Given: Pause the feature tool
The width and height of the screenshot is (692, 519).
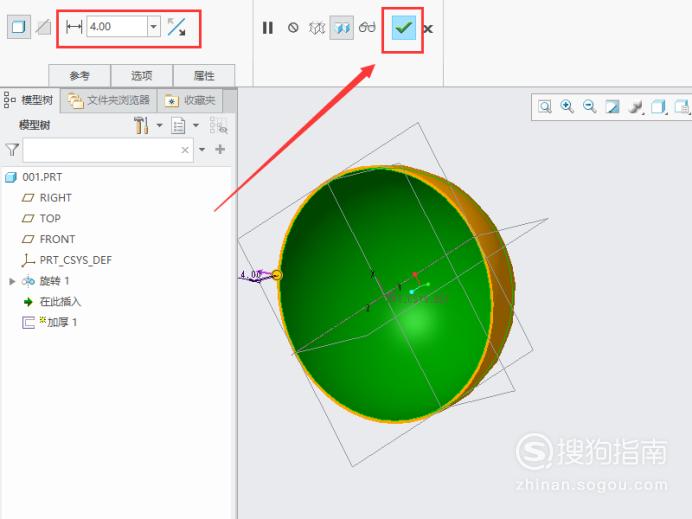Looking at the screenshot, I should pyautogui.click(x=267, y=28).
